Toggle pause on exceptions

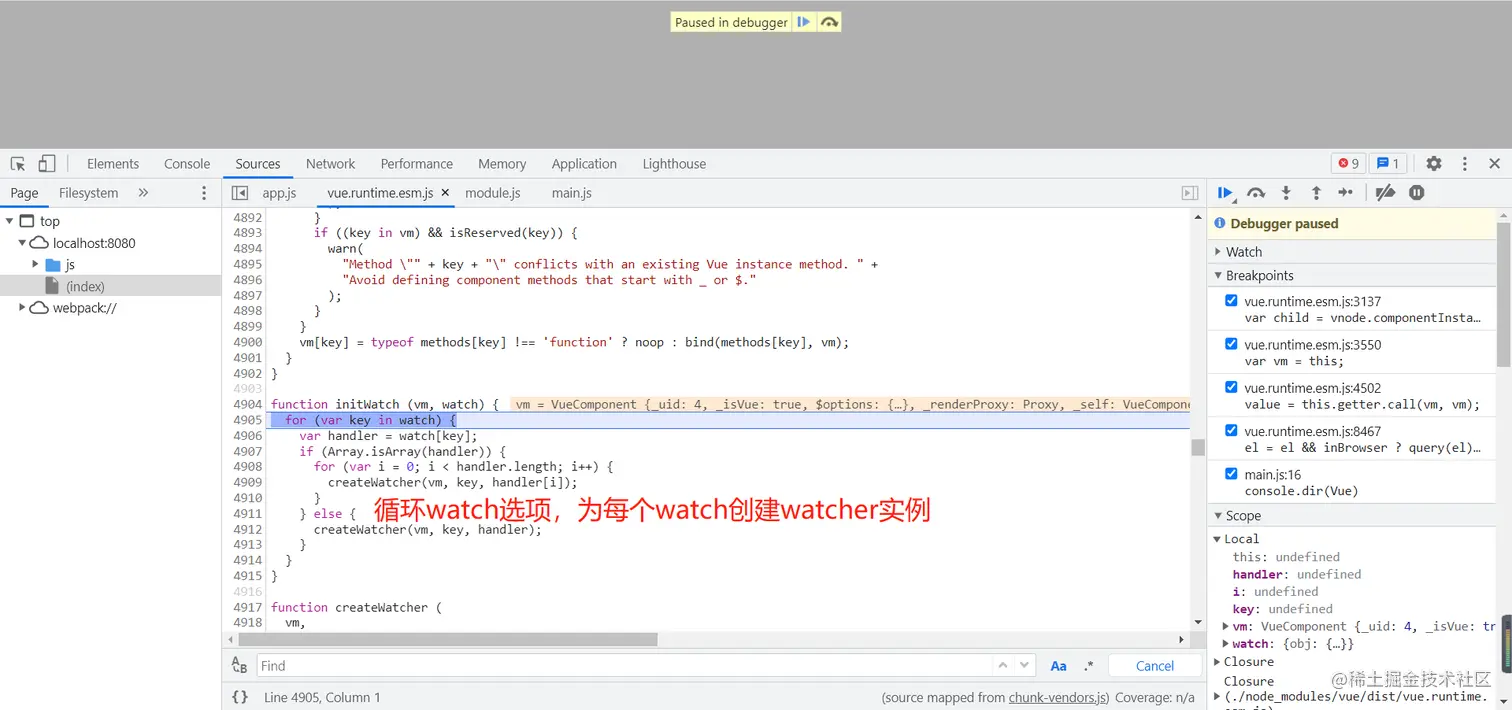click(1417, 193)
